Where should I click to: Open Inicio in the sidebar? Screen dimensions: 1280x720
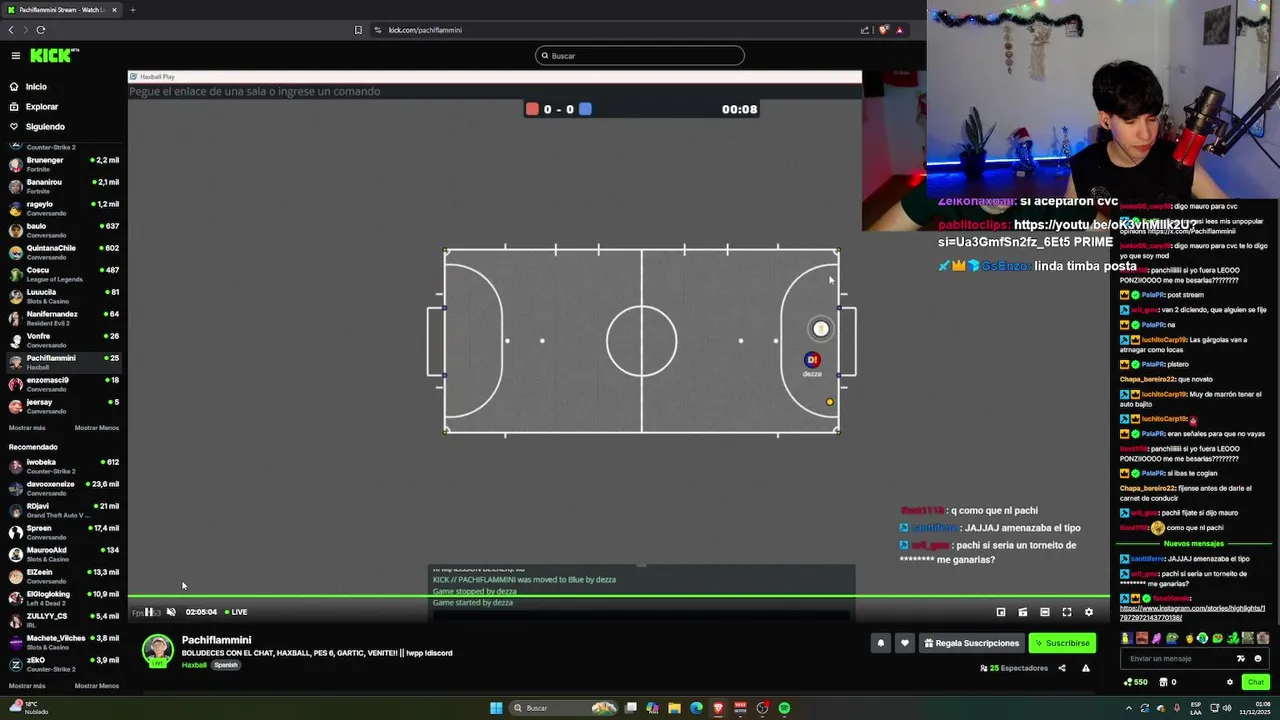[62, 87]
